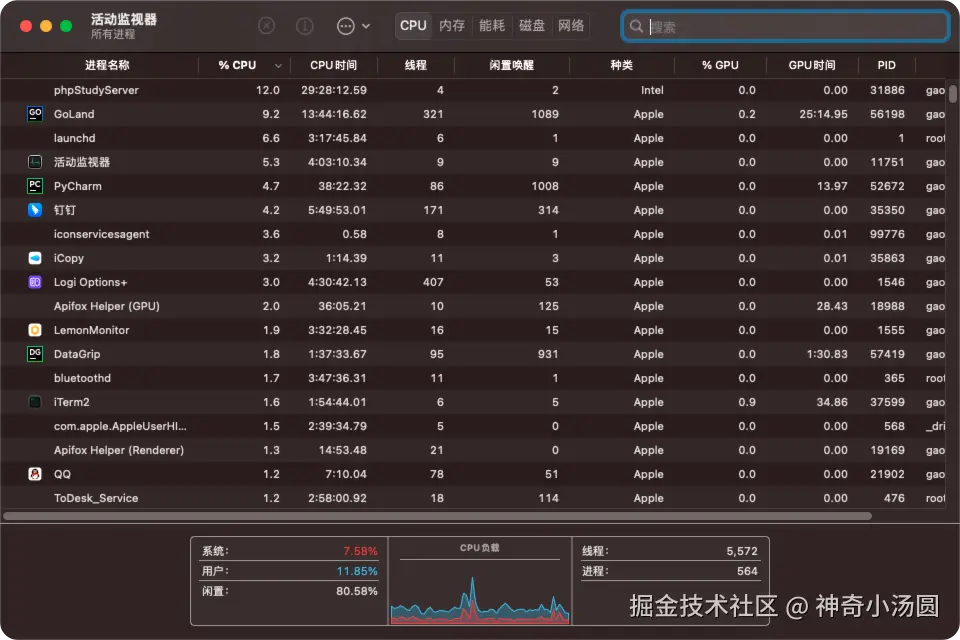Select the com.apple.AppleUserHI... row
Image resolution: width=960 pixels, height=640 pixels.
[x=473, y=426]
